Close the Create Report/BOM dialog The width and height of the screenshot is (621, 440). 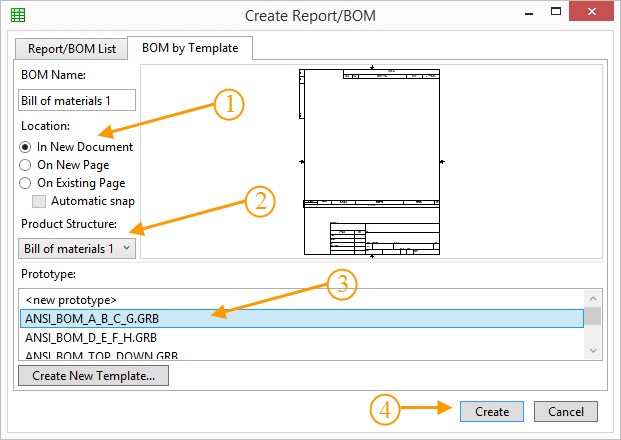596,14
